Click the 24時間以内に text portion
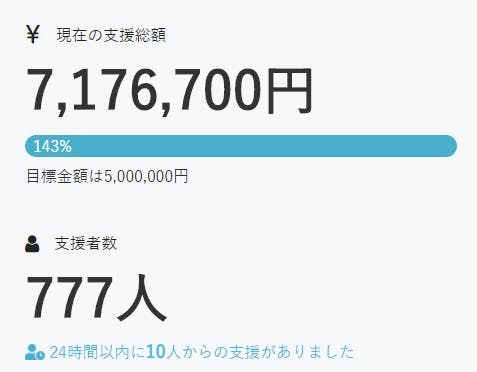 point(97,352)
